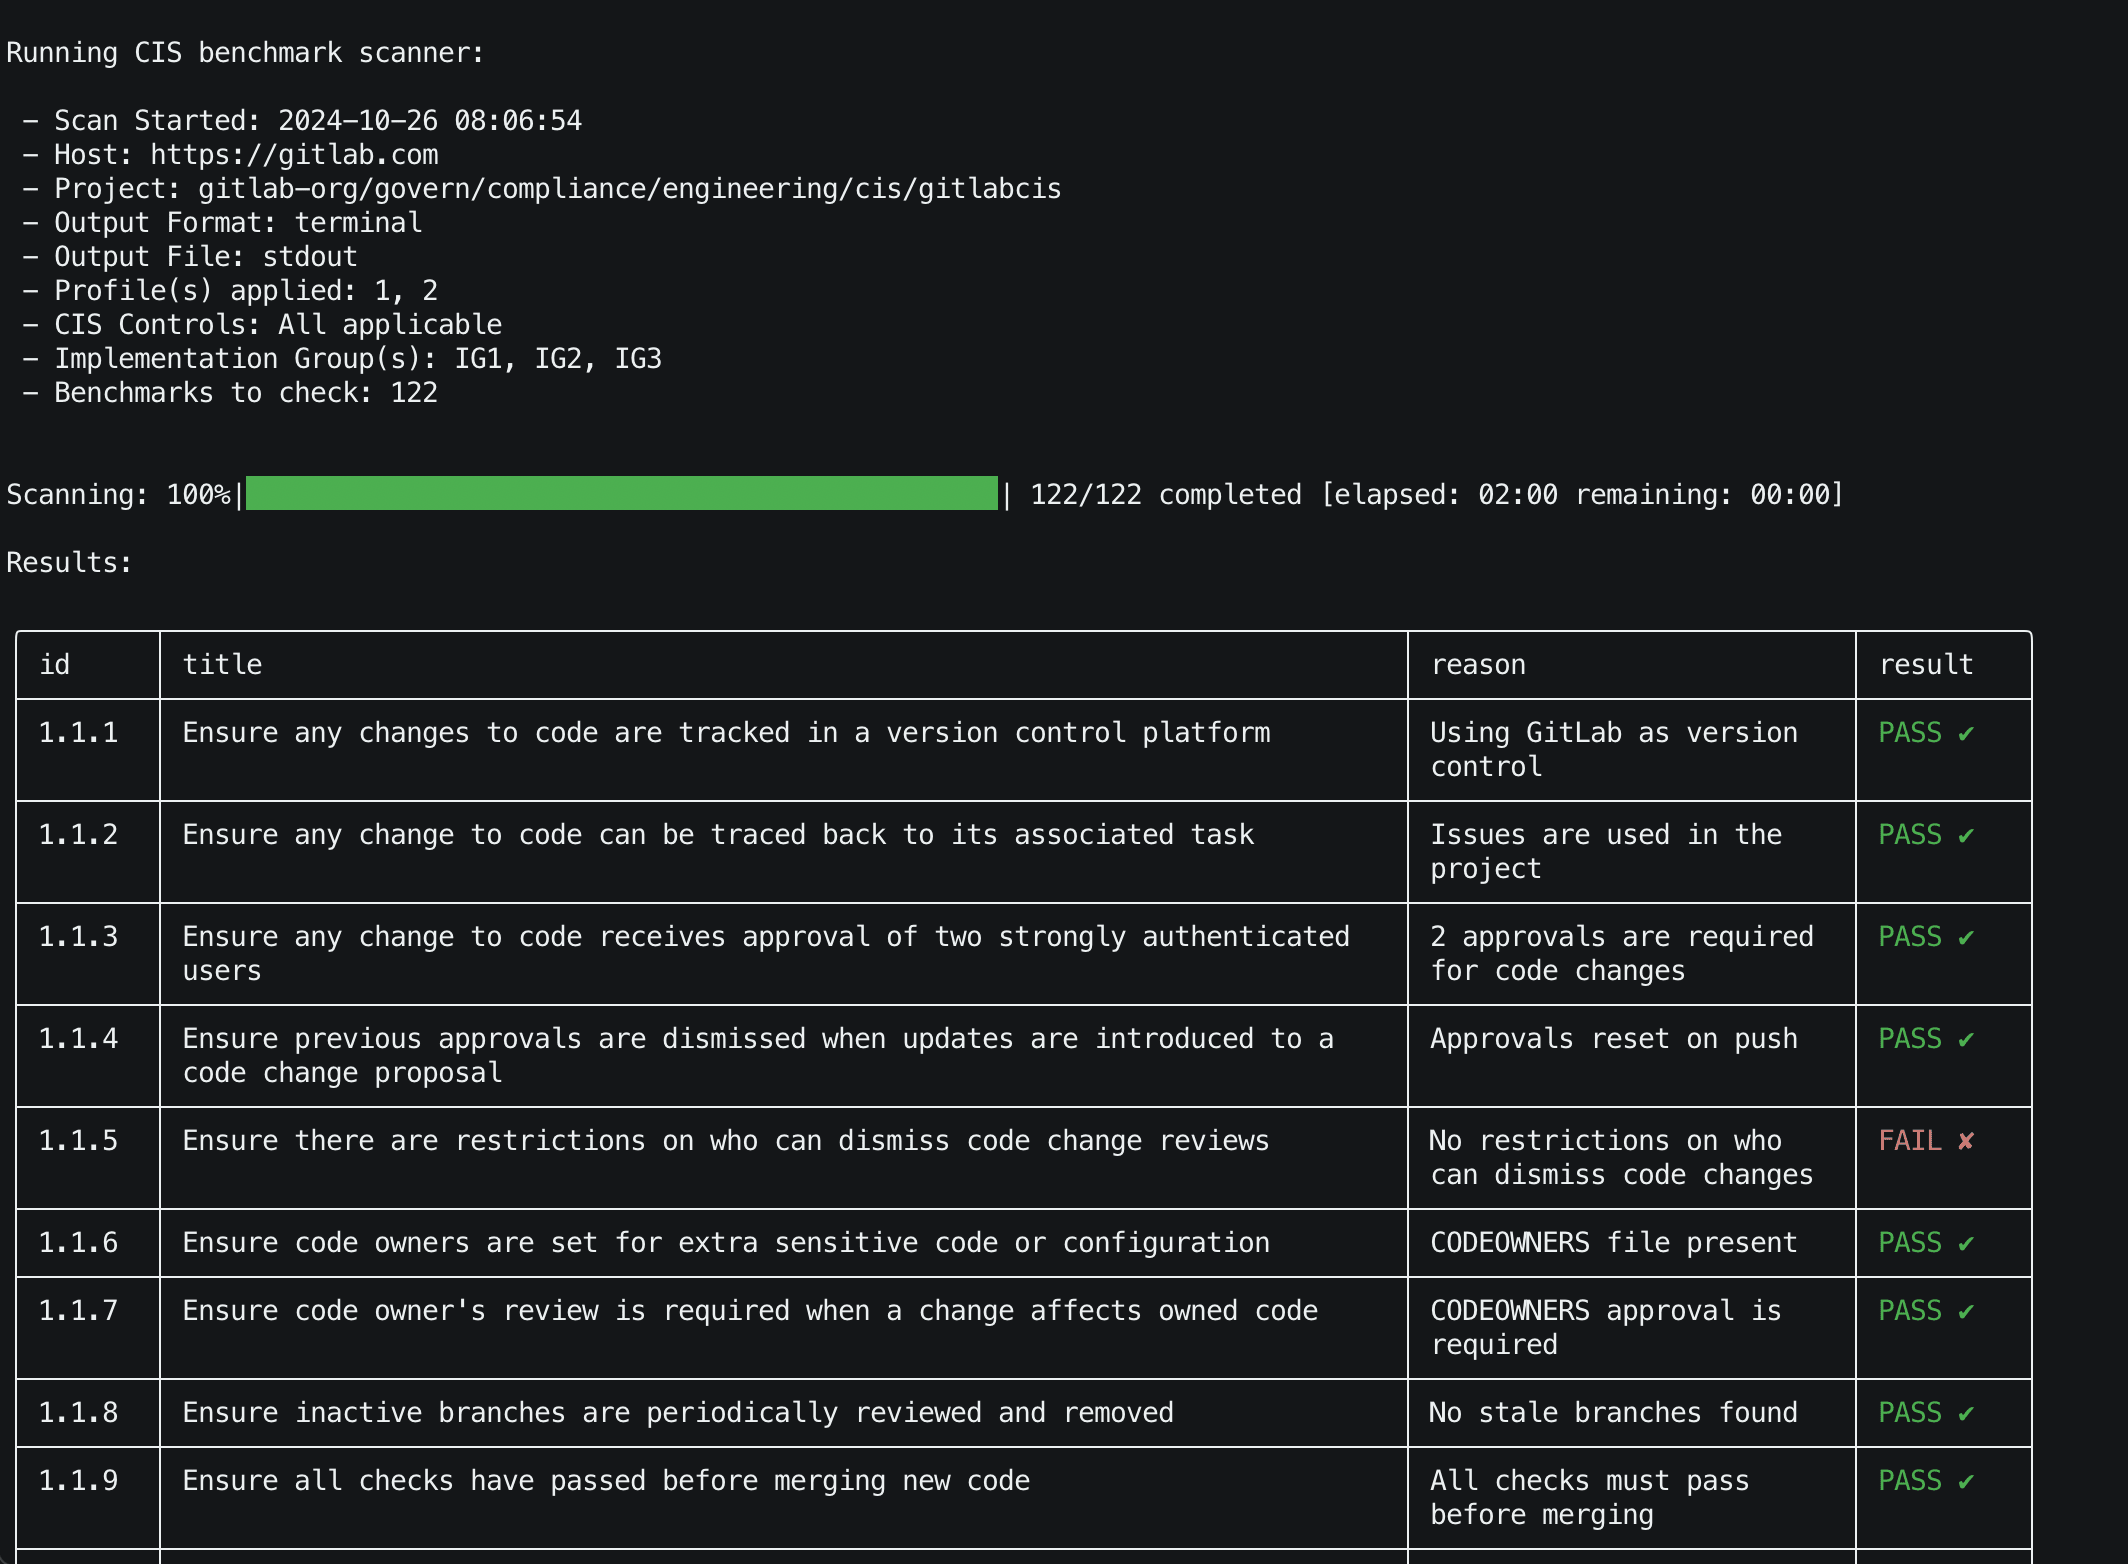Image resolution: width=2128 pixels, height=1564 pixels.
Task: Click the green checkmark for check 1.1.1
Action: point(1968,733)
